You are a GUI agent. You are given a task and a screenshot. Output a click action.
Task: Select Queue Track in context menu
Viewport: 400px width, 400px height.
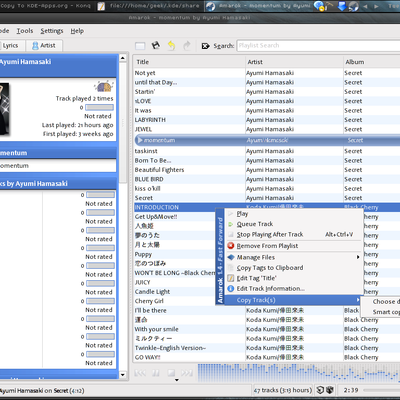(x=294, y=224)
